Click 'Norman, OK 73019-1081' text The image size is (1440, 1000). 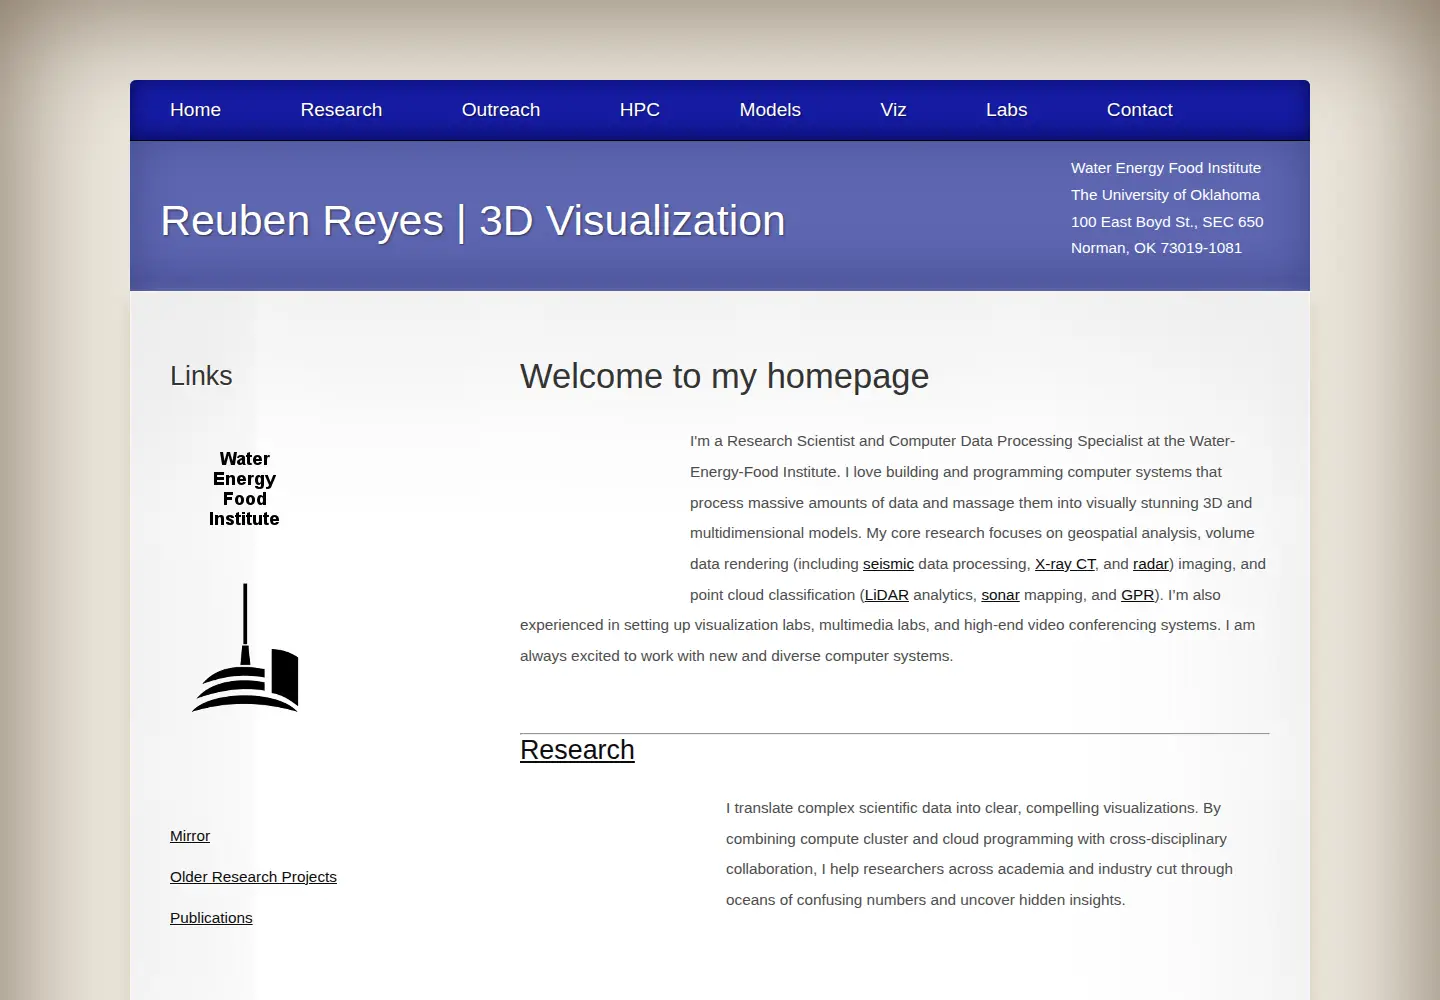[1156, 248]
